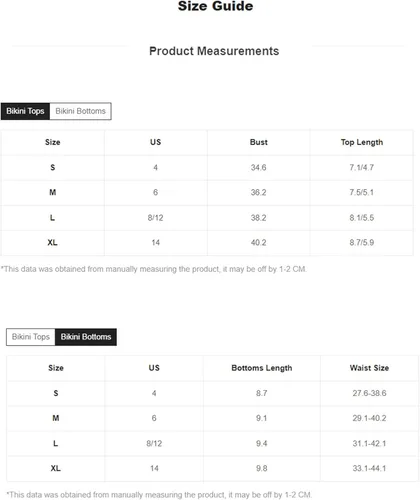Switch to upper Bikini Bottoms tab
The image size is (420, 500).
click(80, 111)
